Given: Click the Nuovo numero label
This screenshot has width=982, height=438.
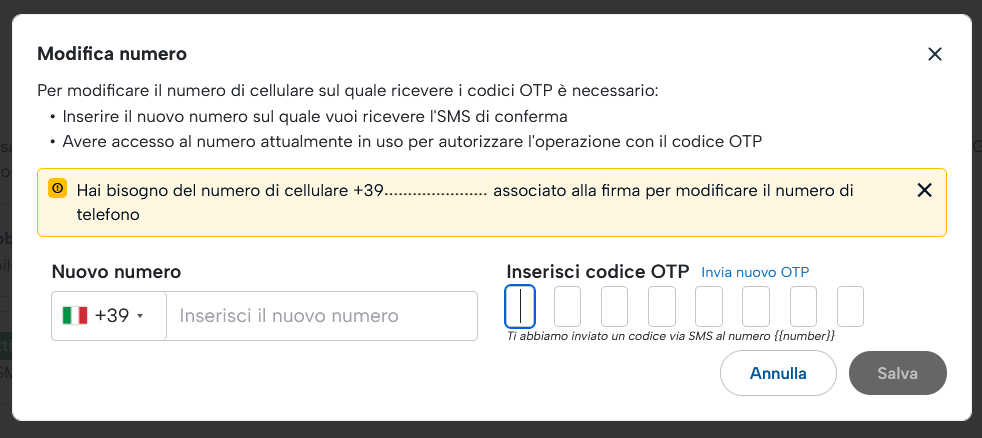Looking at the screenshot, I should [116, 271].
